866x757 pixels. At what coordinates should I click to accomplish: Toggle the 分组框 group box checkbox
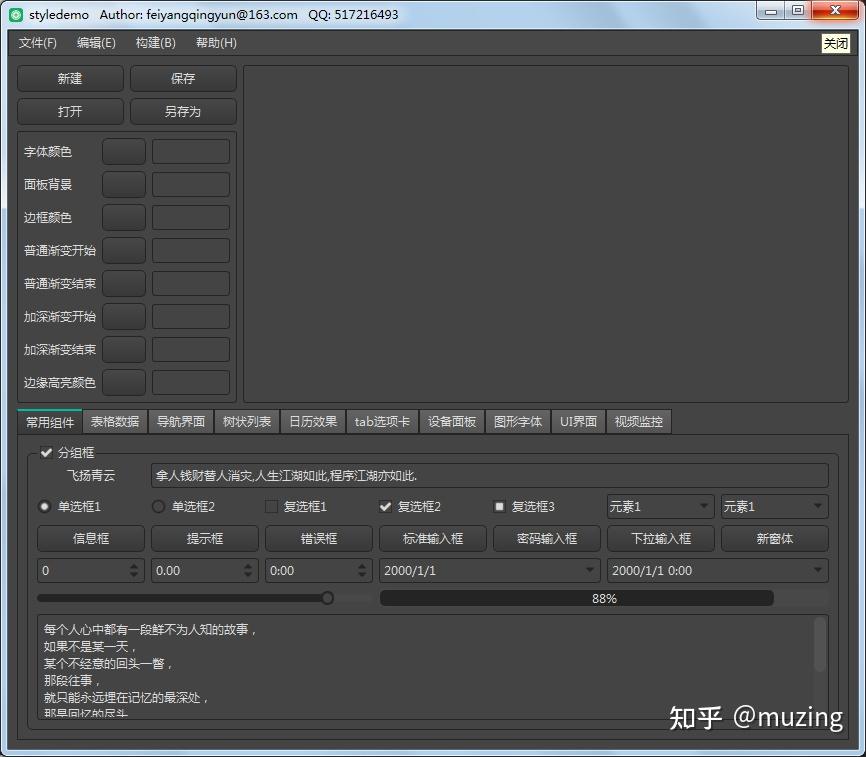pyautogui.click(x=46, y=453)
